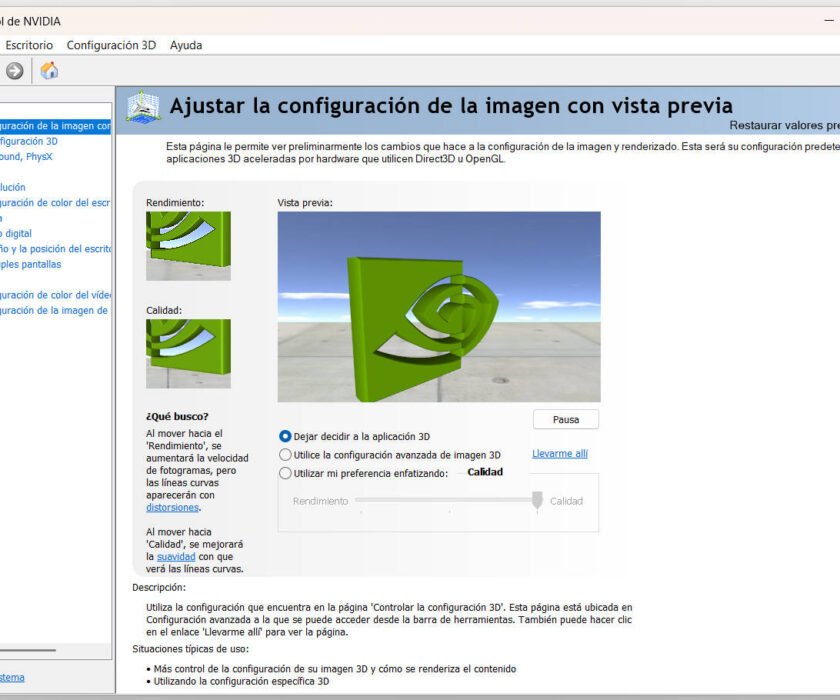The width and height of the screenshot is (840, 700).
Task: Click the 'stema' link at bottom left
Action: [12, 677]
